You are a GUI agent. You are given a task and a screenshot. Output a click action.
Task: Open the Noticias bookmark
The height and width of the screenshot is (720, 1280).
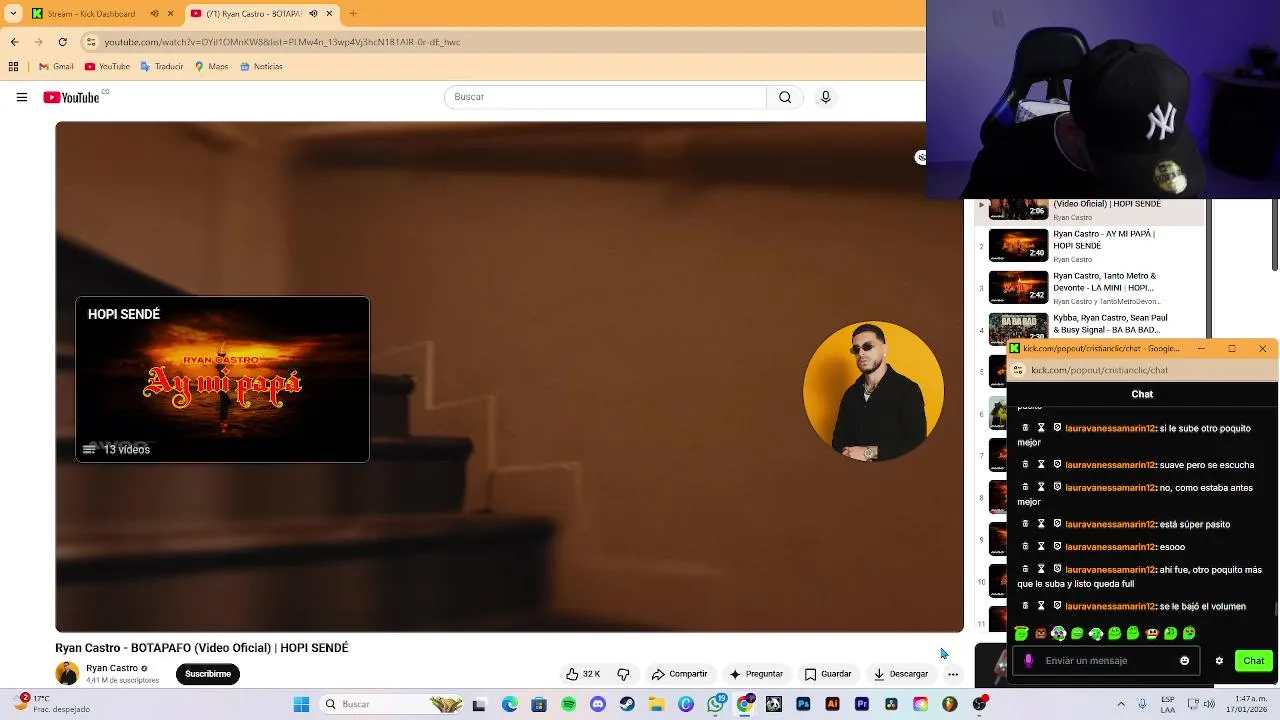[x=261, y=67]
